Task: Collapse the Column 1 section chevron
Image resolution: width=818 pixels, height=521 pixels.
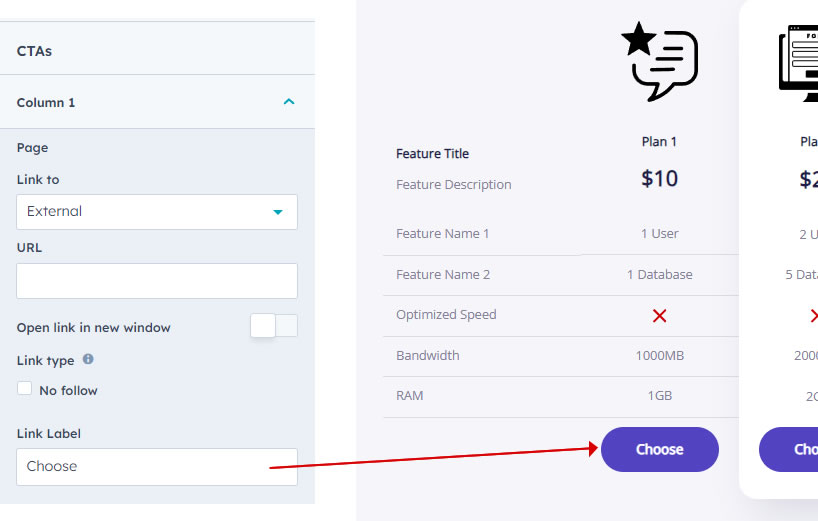Action: (288, 102)
